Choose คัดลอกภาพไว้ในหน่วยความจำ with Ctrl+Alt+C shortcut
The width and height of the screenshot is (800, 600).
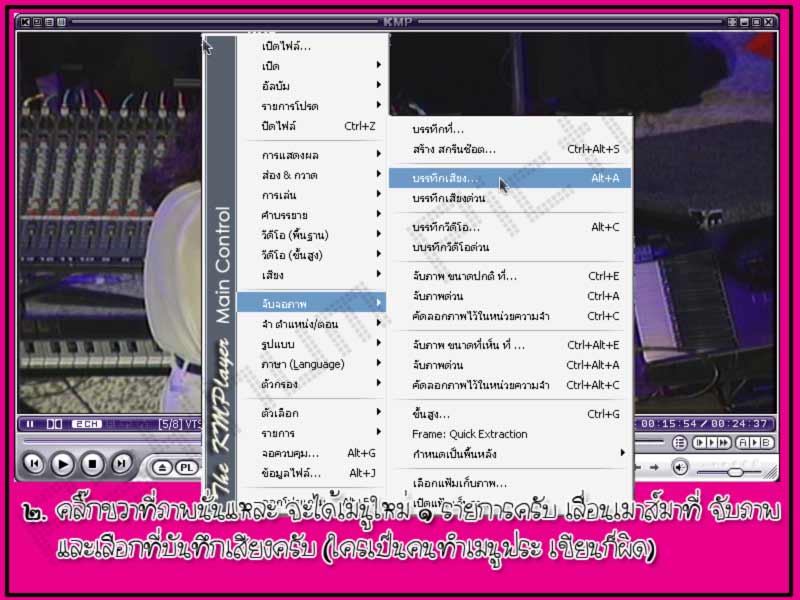[x=510, y=385]
